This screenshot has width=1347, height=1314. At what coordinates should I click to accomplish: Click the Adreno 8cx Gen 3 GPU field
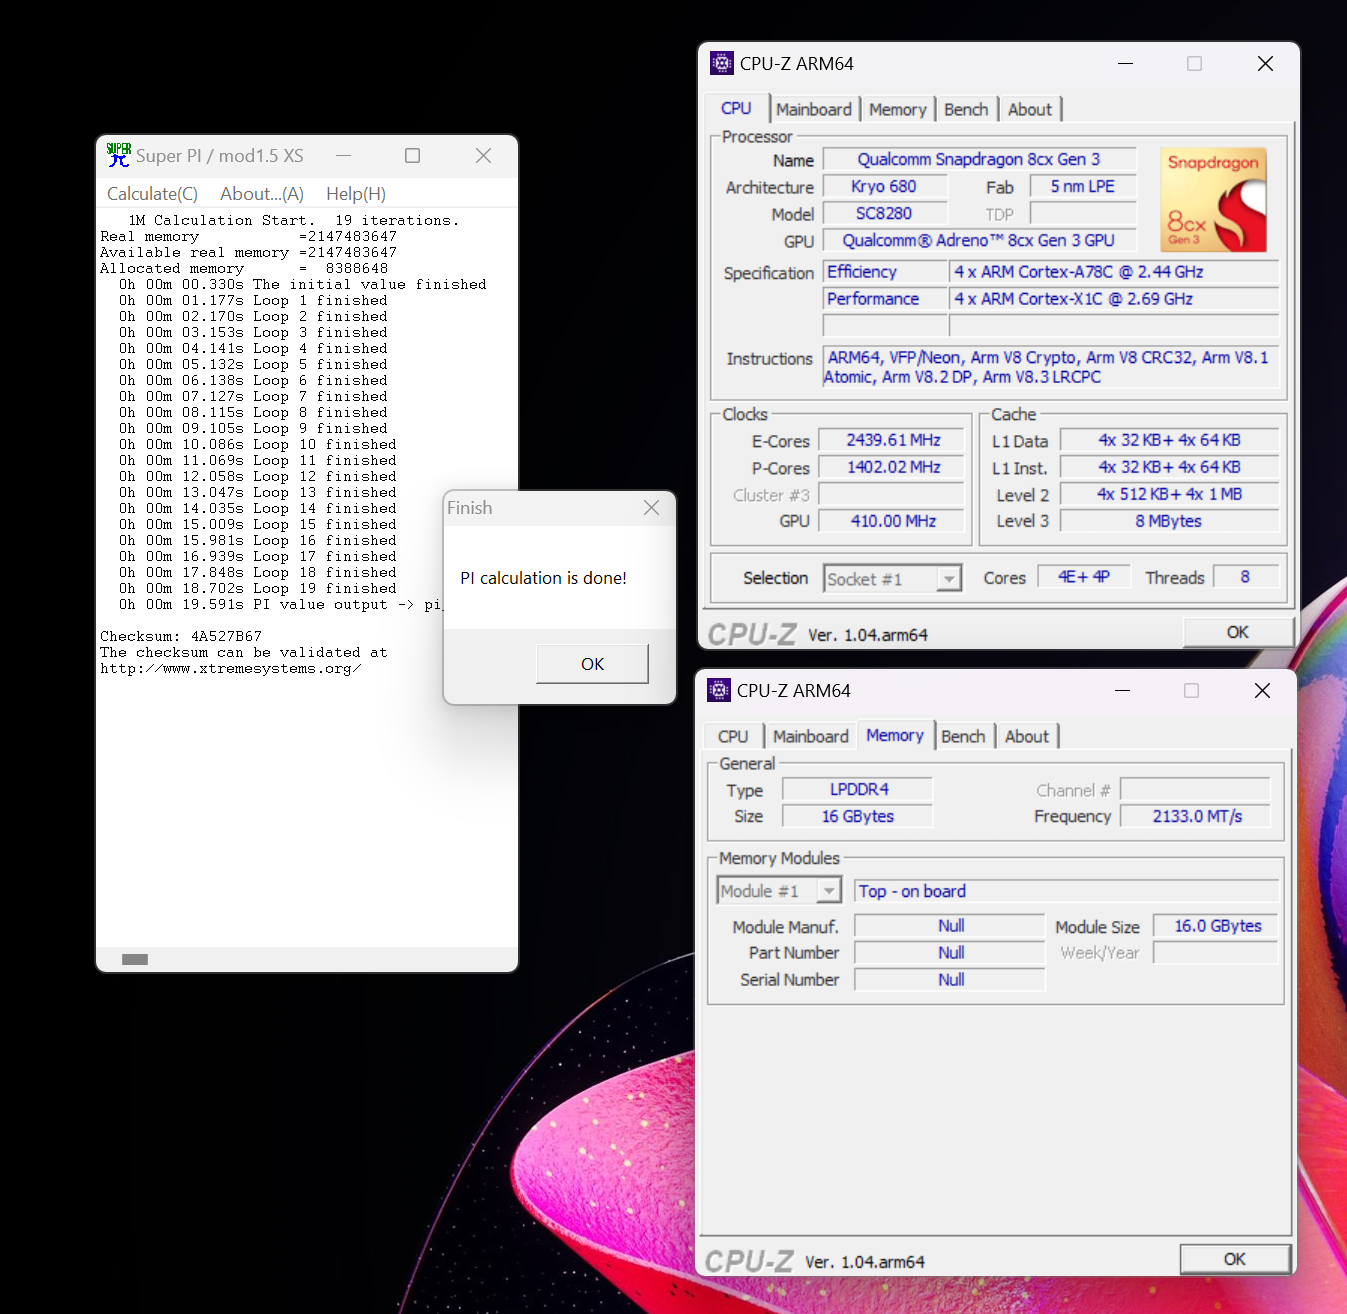(979, 240)
